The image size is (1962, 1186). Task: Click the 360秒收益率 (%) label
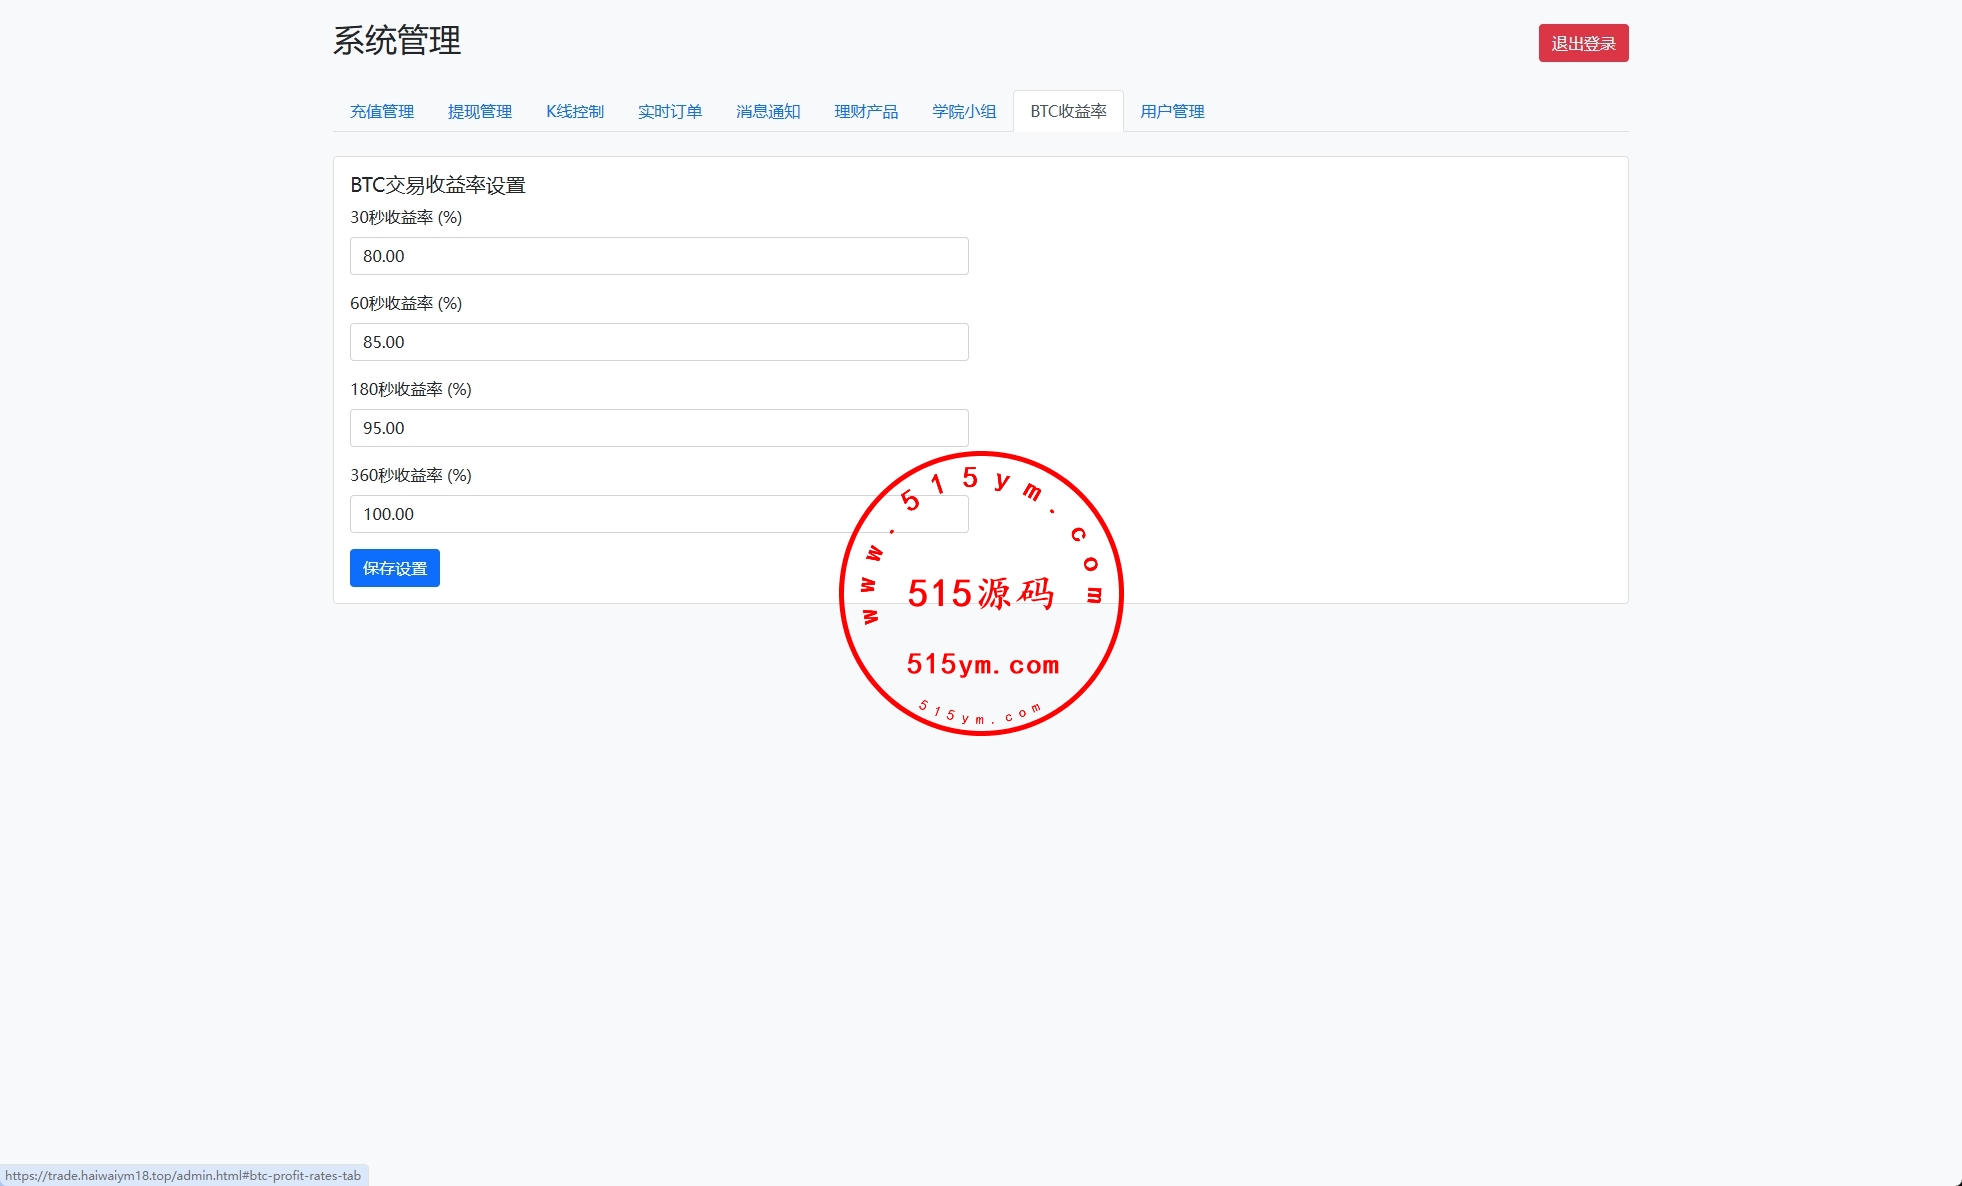[x=410, y=475]
